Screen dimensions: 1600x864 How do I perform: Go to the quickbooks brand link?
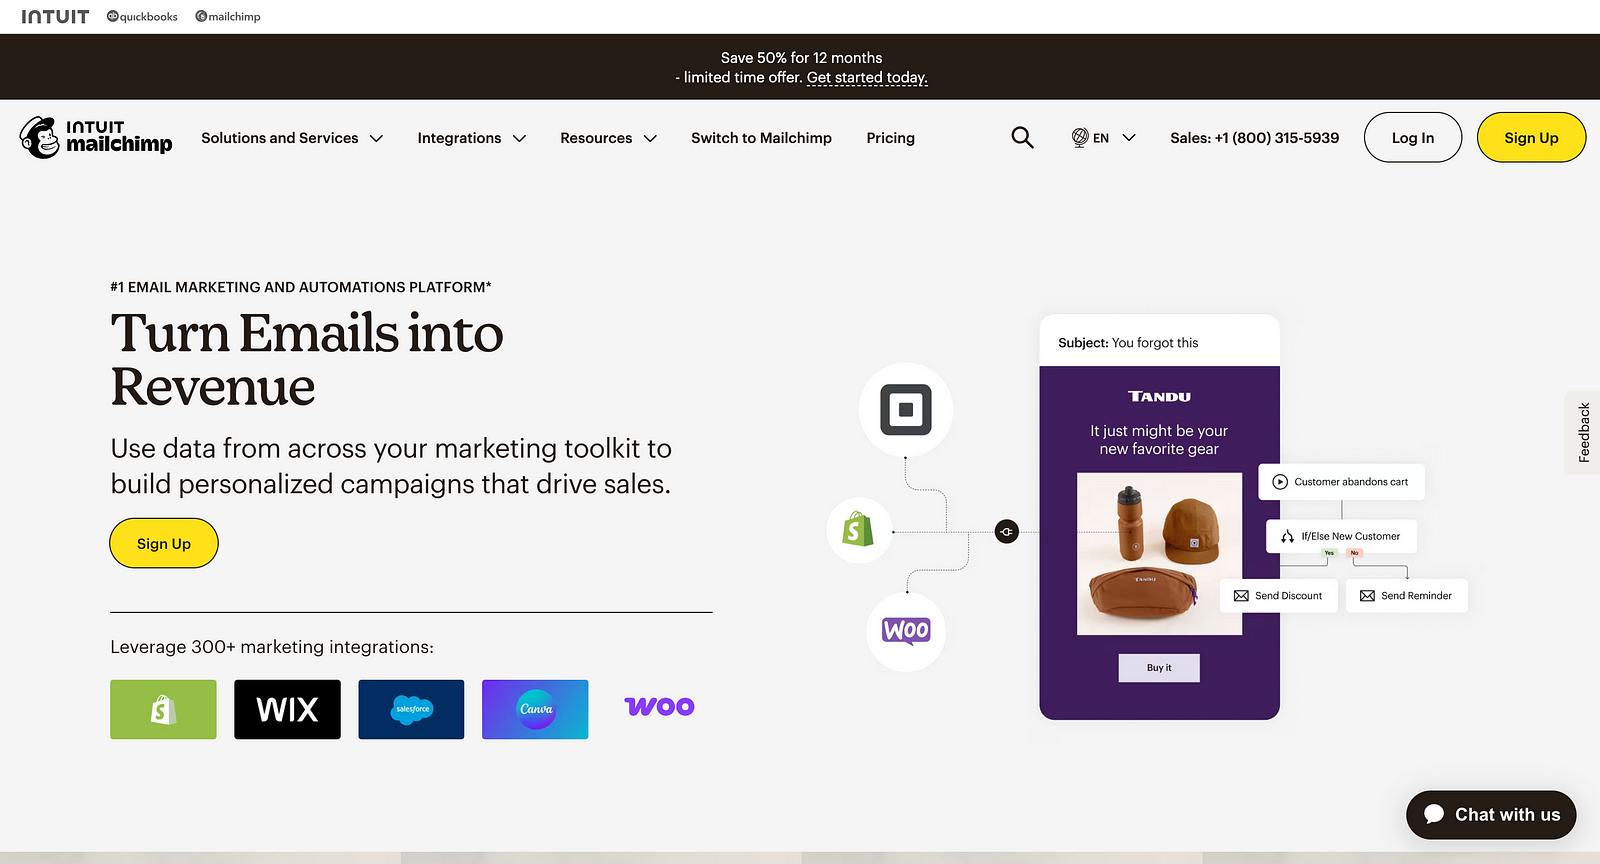[142, 16]
